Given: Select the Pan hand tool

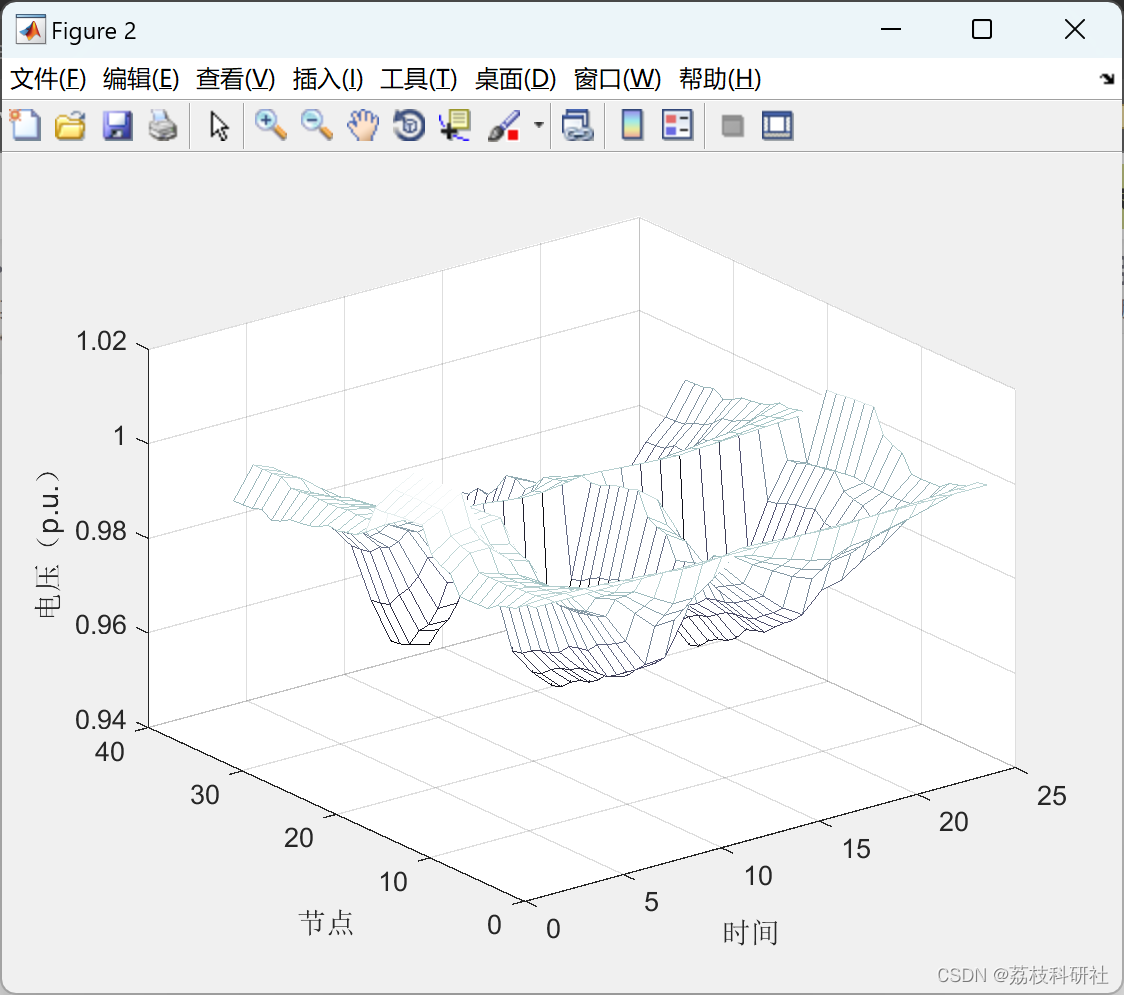Looking at the screenshot, I should [x=363, y=125].
